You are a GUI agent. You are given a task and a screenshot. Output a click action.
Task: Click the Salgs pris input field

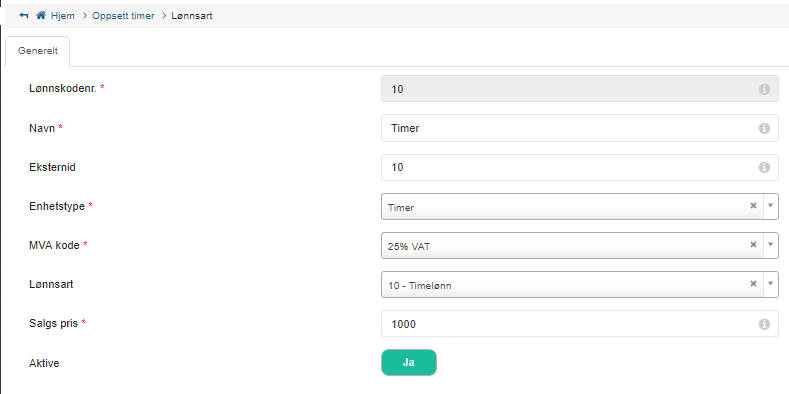pyautogui.click(x=580, y=324)
